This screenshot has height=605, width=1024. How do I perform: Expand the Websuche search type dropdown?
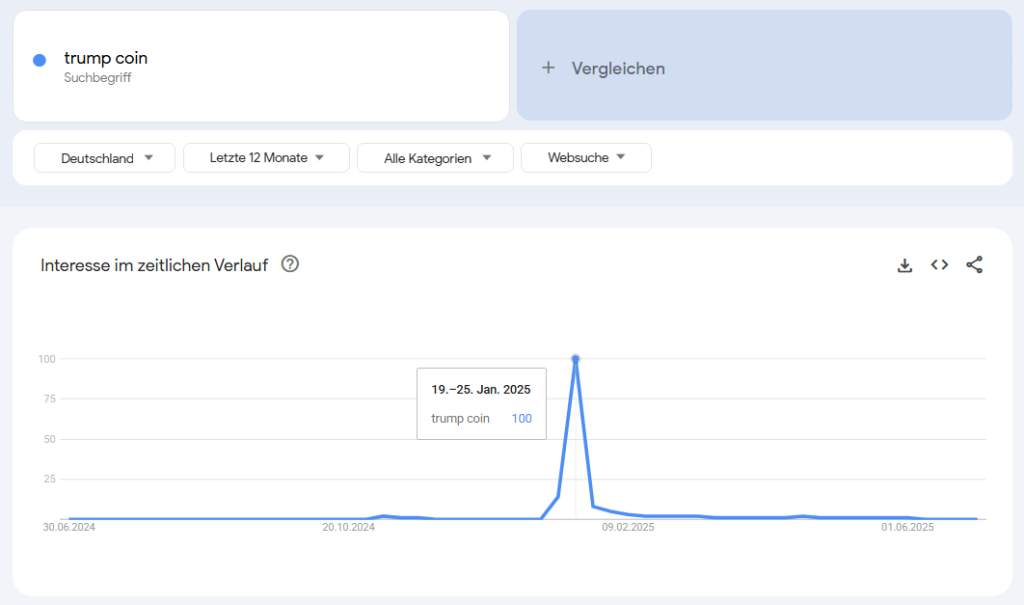[586, 158]
